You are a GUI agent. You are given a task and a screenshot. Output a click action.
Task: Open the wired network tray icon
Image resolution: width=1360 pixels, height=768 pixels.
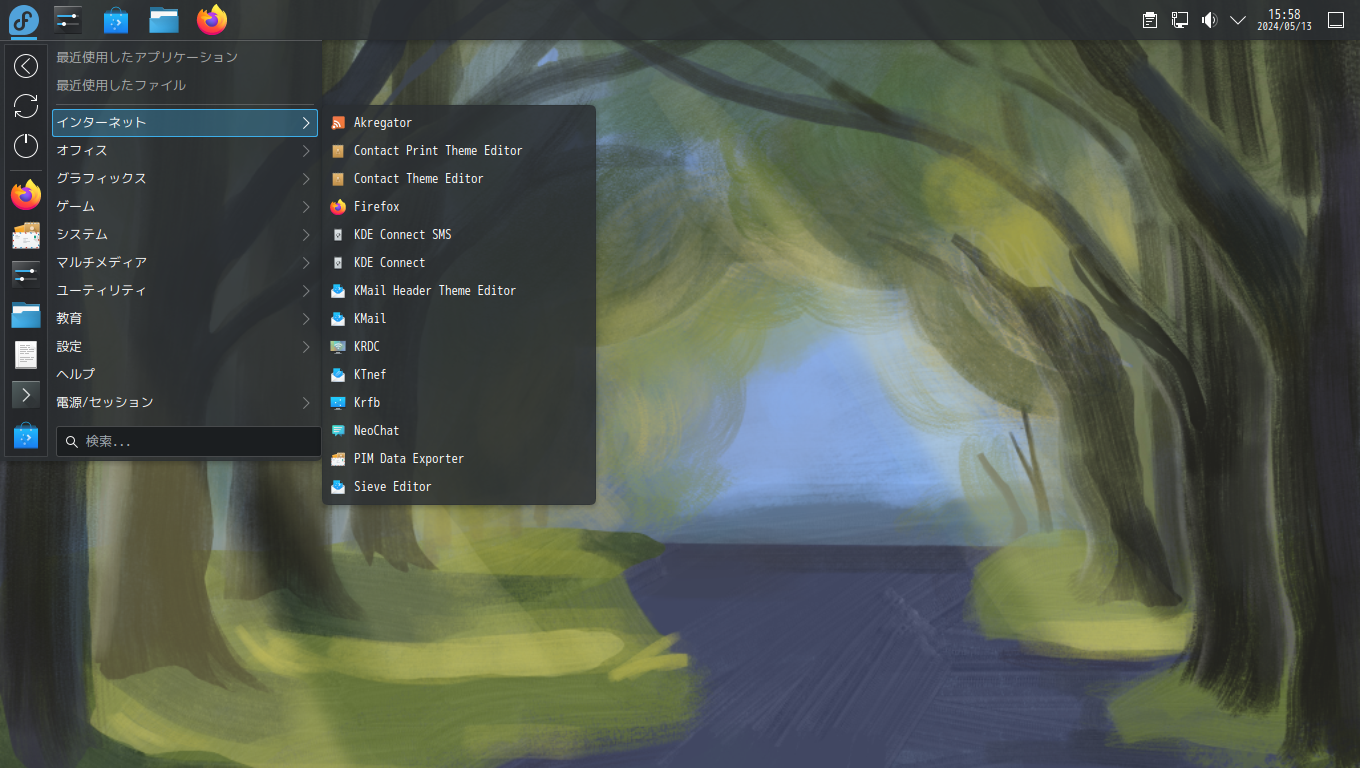click(1180, 20)
